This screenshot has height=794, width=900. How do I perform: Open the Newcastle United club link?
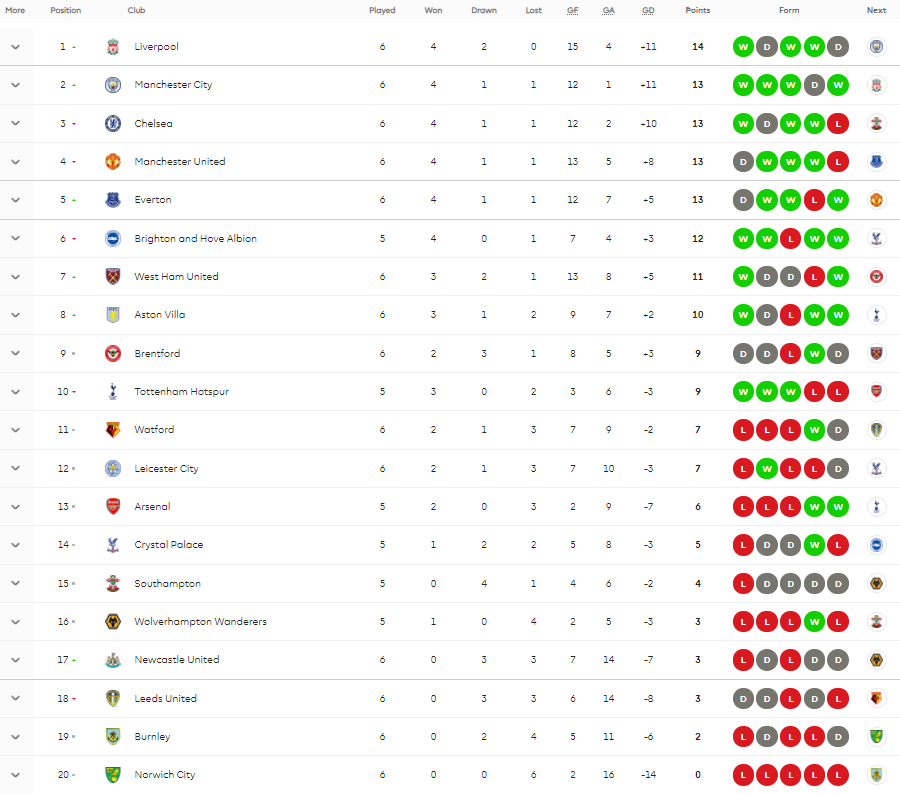coord(176,660)
